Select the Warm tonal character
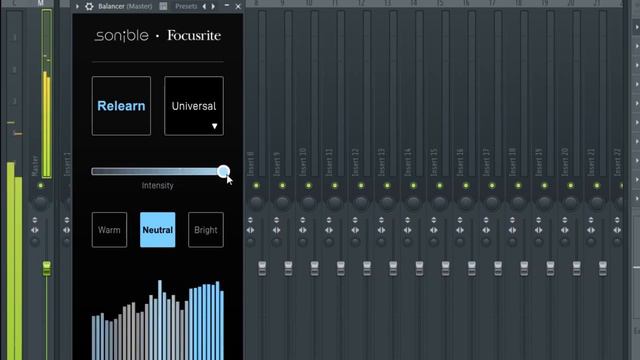Screen dimensions: 640x360 pyautogui.click(x=109, y=230)
